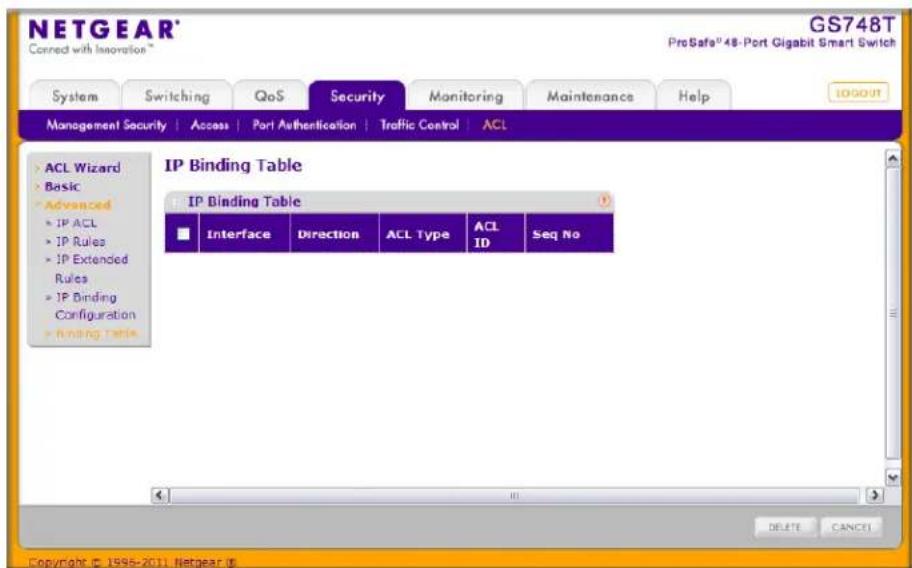912x568 pixels.
Task: Click the horizontal scrollbar right arrow
Action: [874, 495]
